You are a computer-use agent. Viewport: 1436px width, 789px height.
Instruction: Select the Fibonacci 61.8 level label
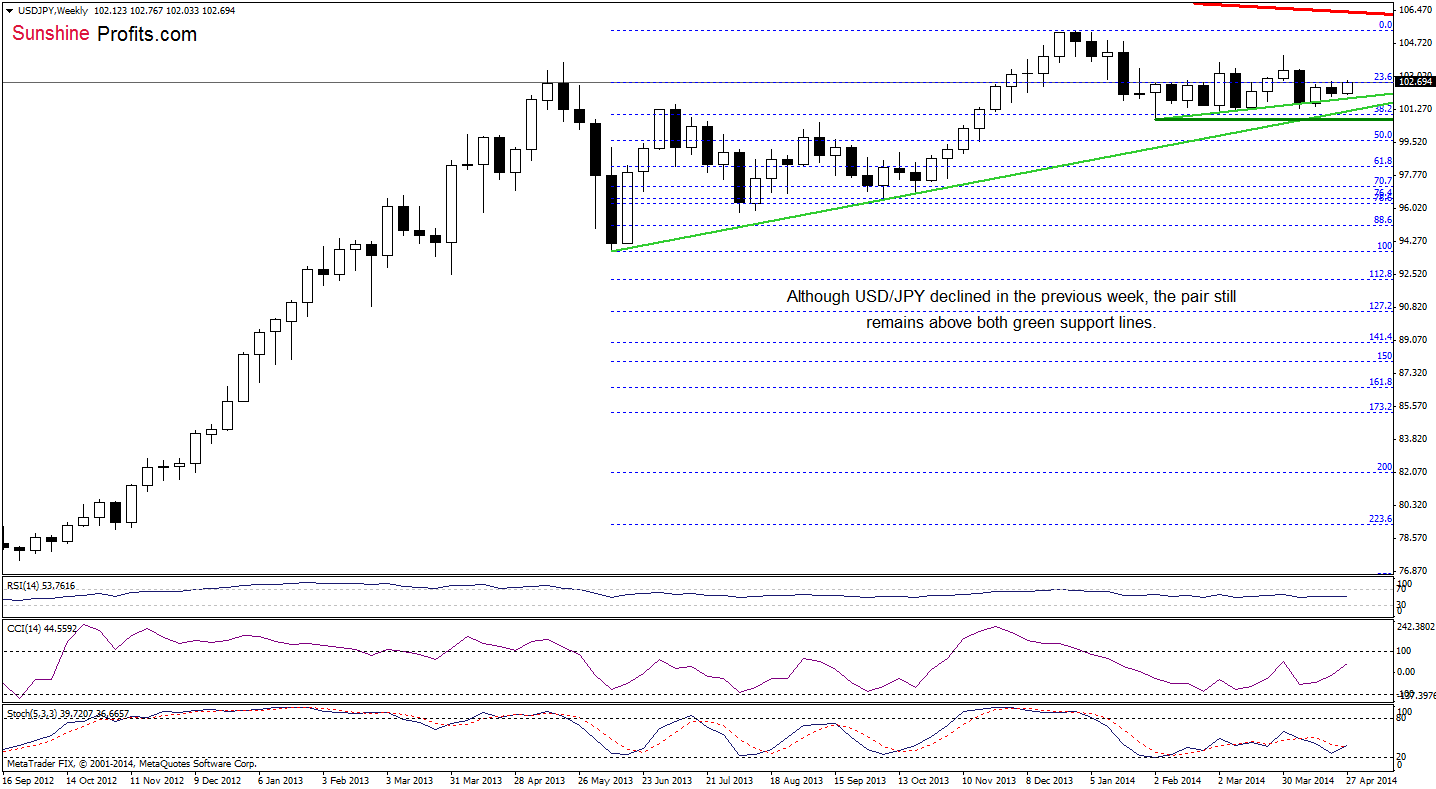[1384, 161]
